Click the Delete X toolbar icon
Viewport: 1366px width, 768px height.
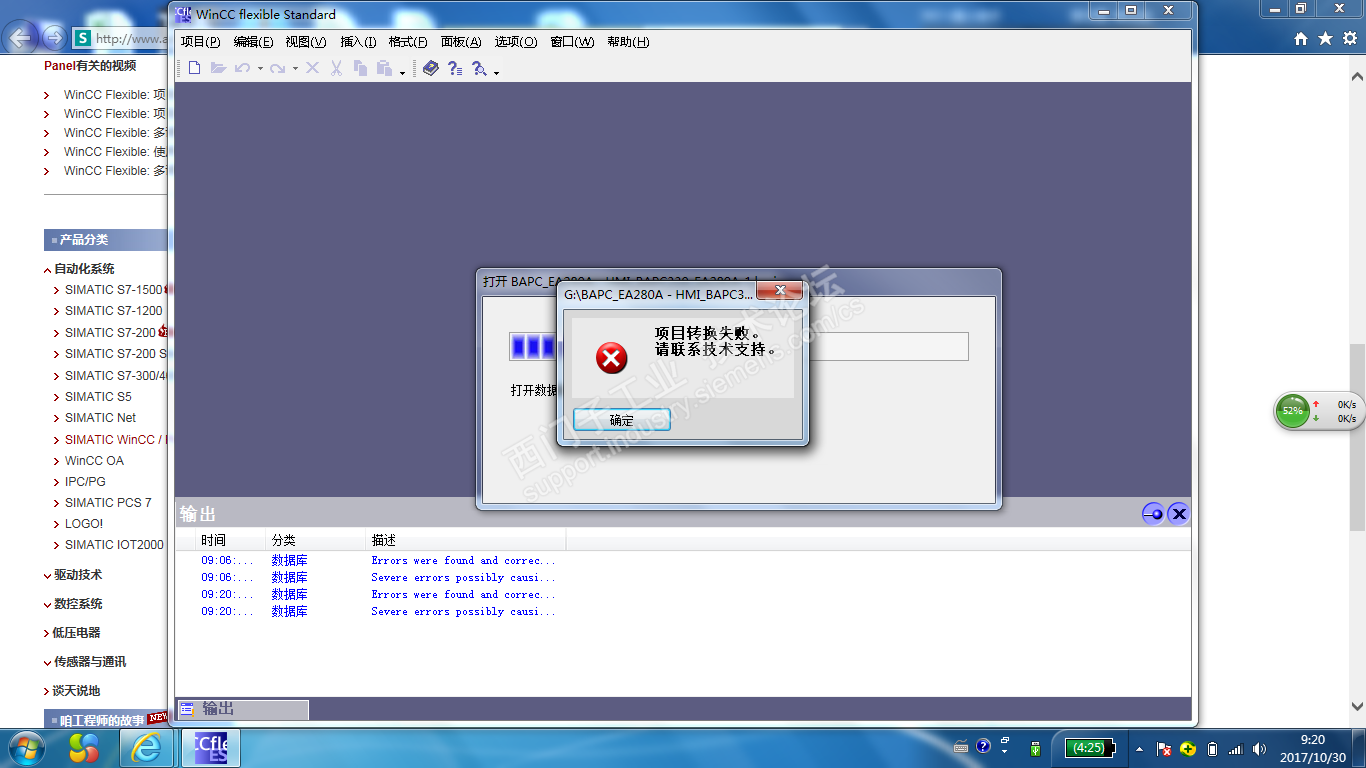coord(312,68)
